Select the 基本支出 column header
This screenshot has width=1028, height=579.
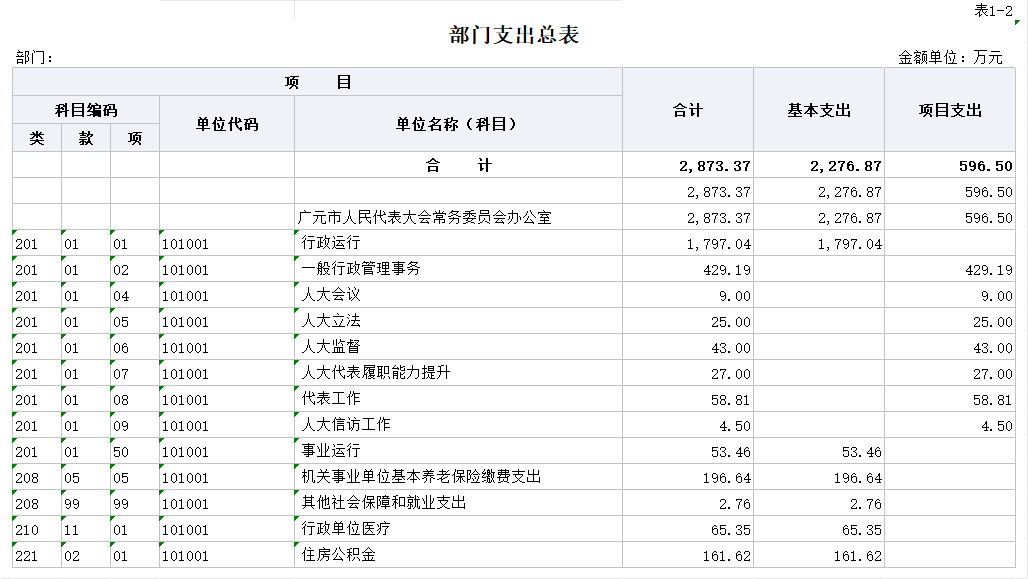pyautogui.click(x=818, y=110)
